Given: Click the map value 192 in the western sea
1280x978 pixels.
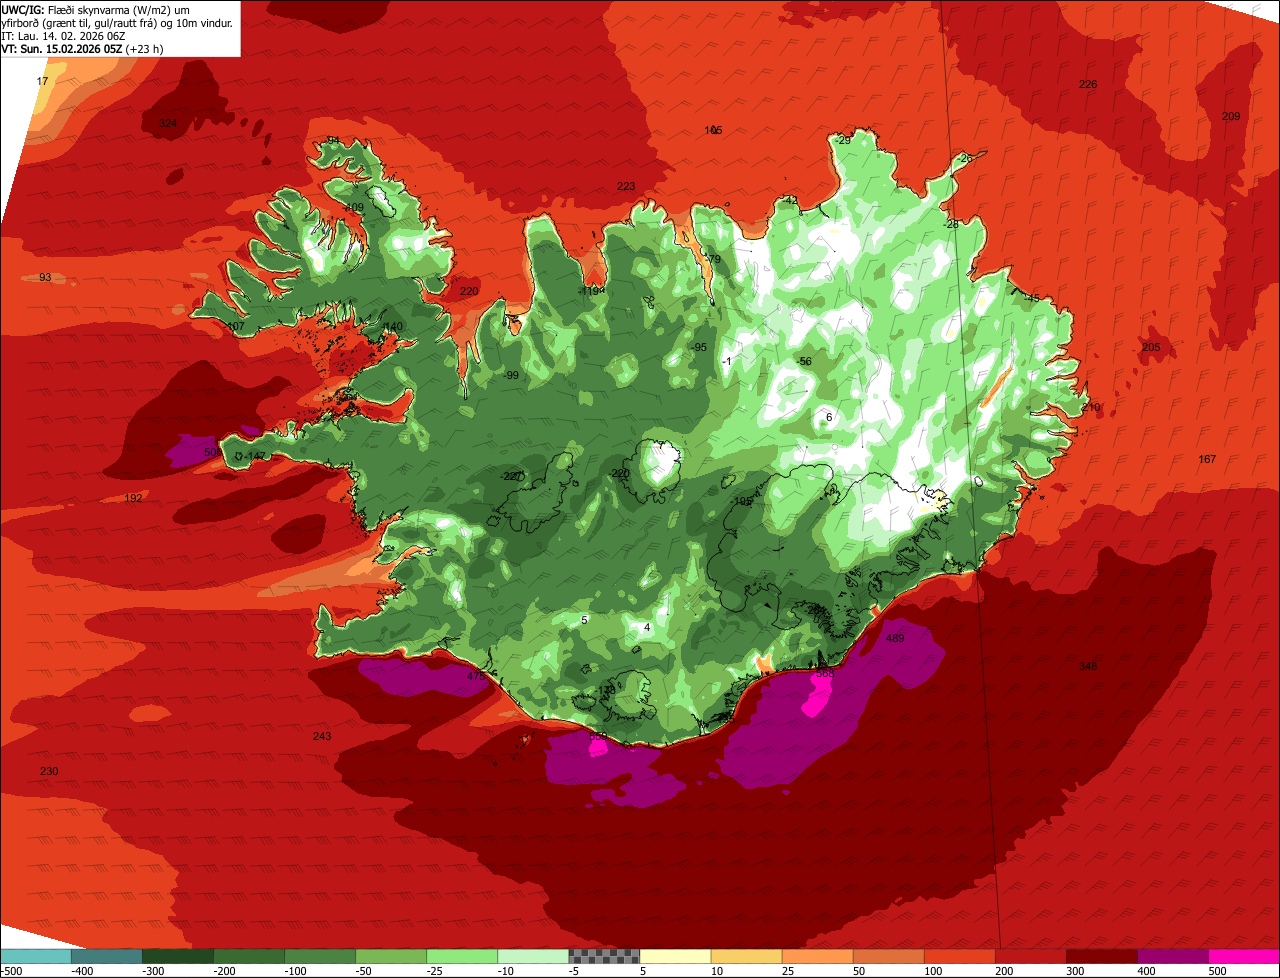Looking at the screenshot, I should (133, 498).
